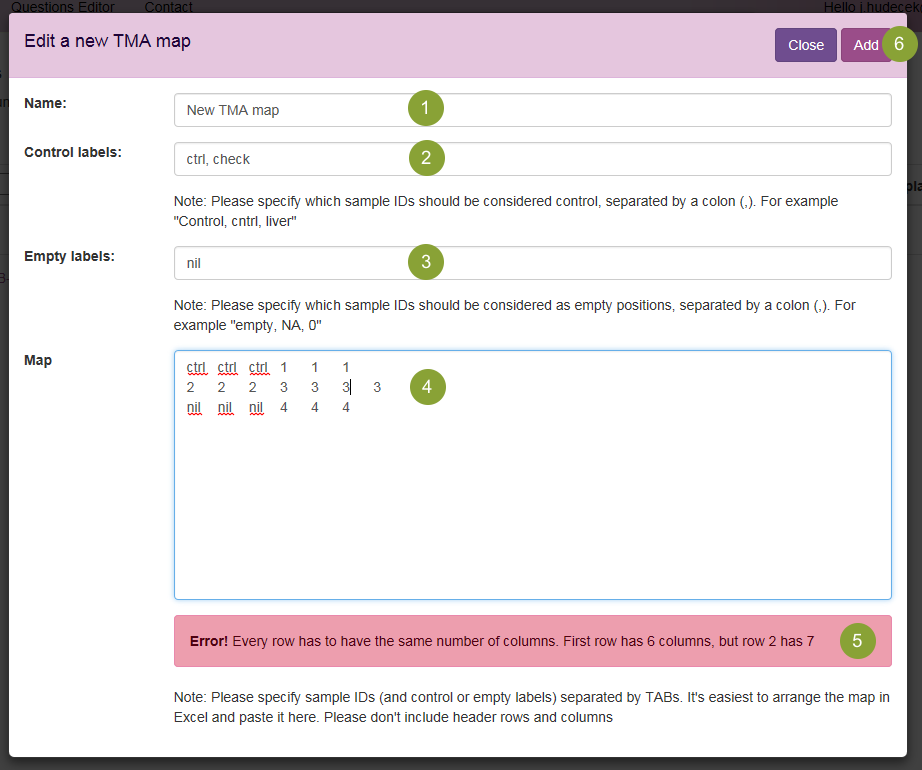Click the Empty labels: field label
This screenshot has width=922, height=770.
(69, 256)
